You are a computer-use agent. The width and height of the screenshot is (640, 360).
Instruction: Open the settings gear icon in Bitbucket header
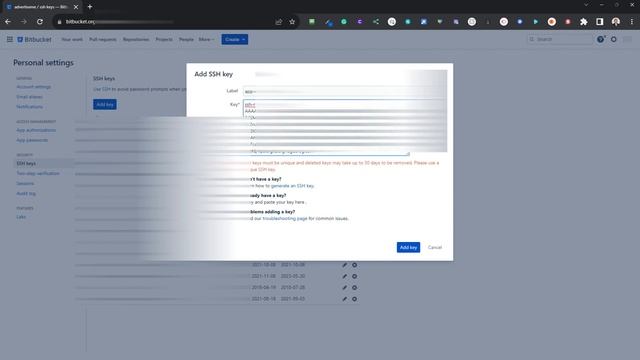[x=613, y=39]
